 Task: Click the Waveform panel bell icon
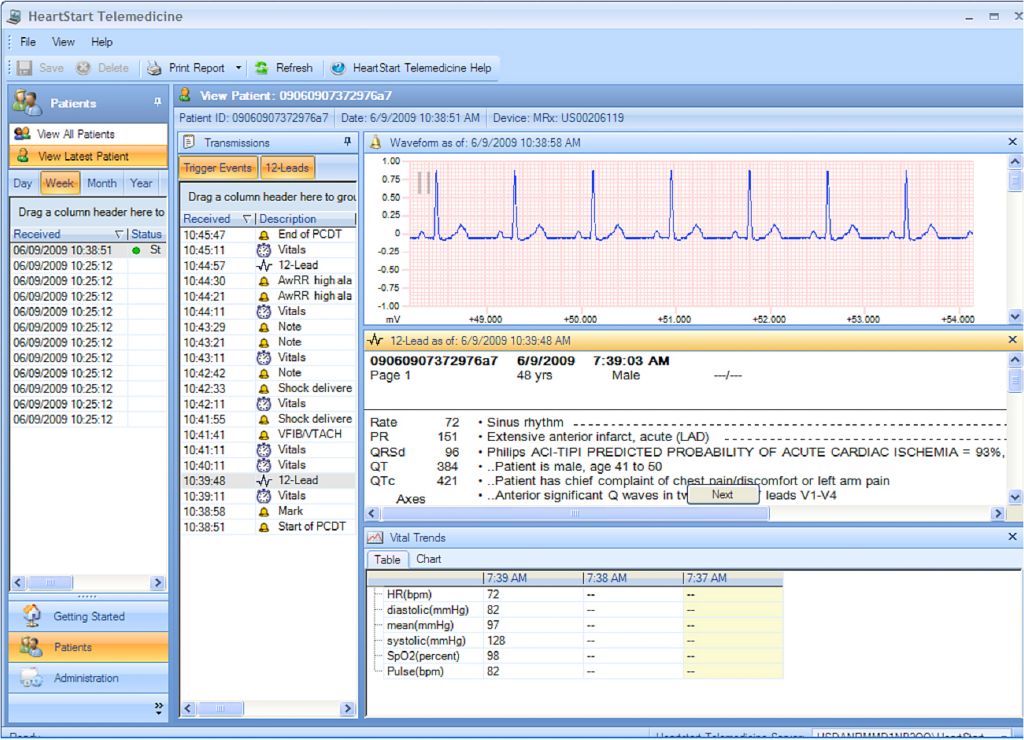click(x=376, y=142)
